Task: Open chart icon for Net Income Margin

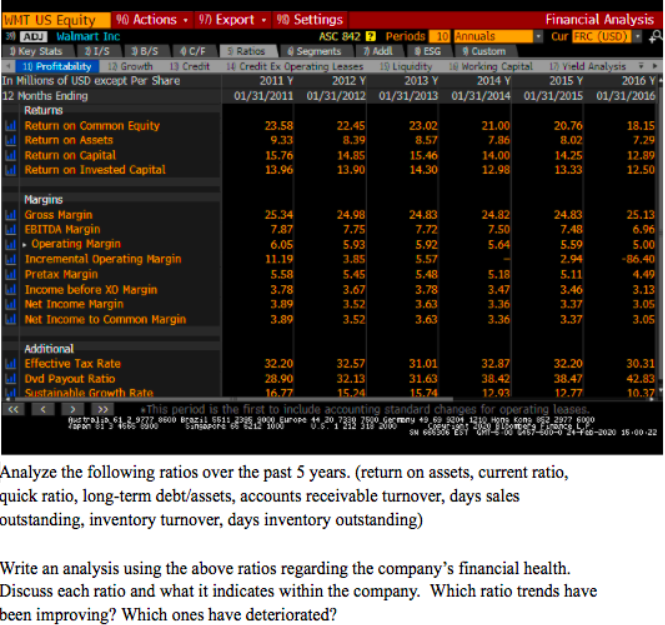Action: tap(10, 304)
